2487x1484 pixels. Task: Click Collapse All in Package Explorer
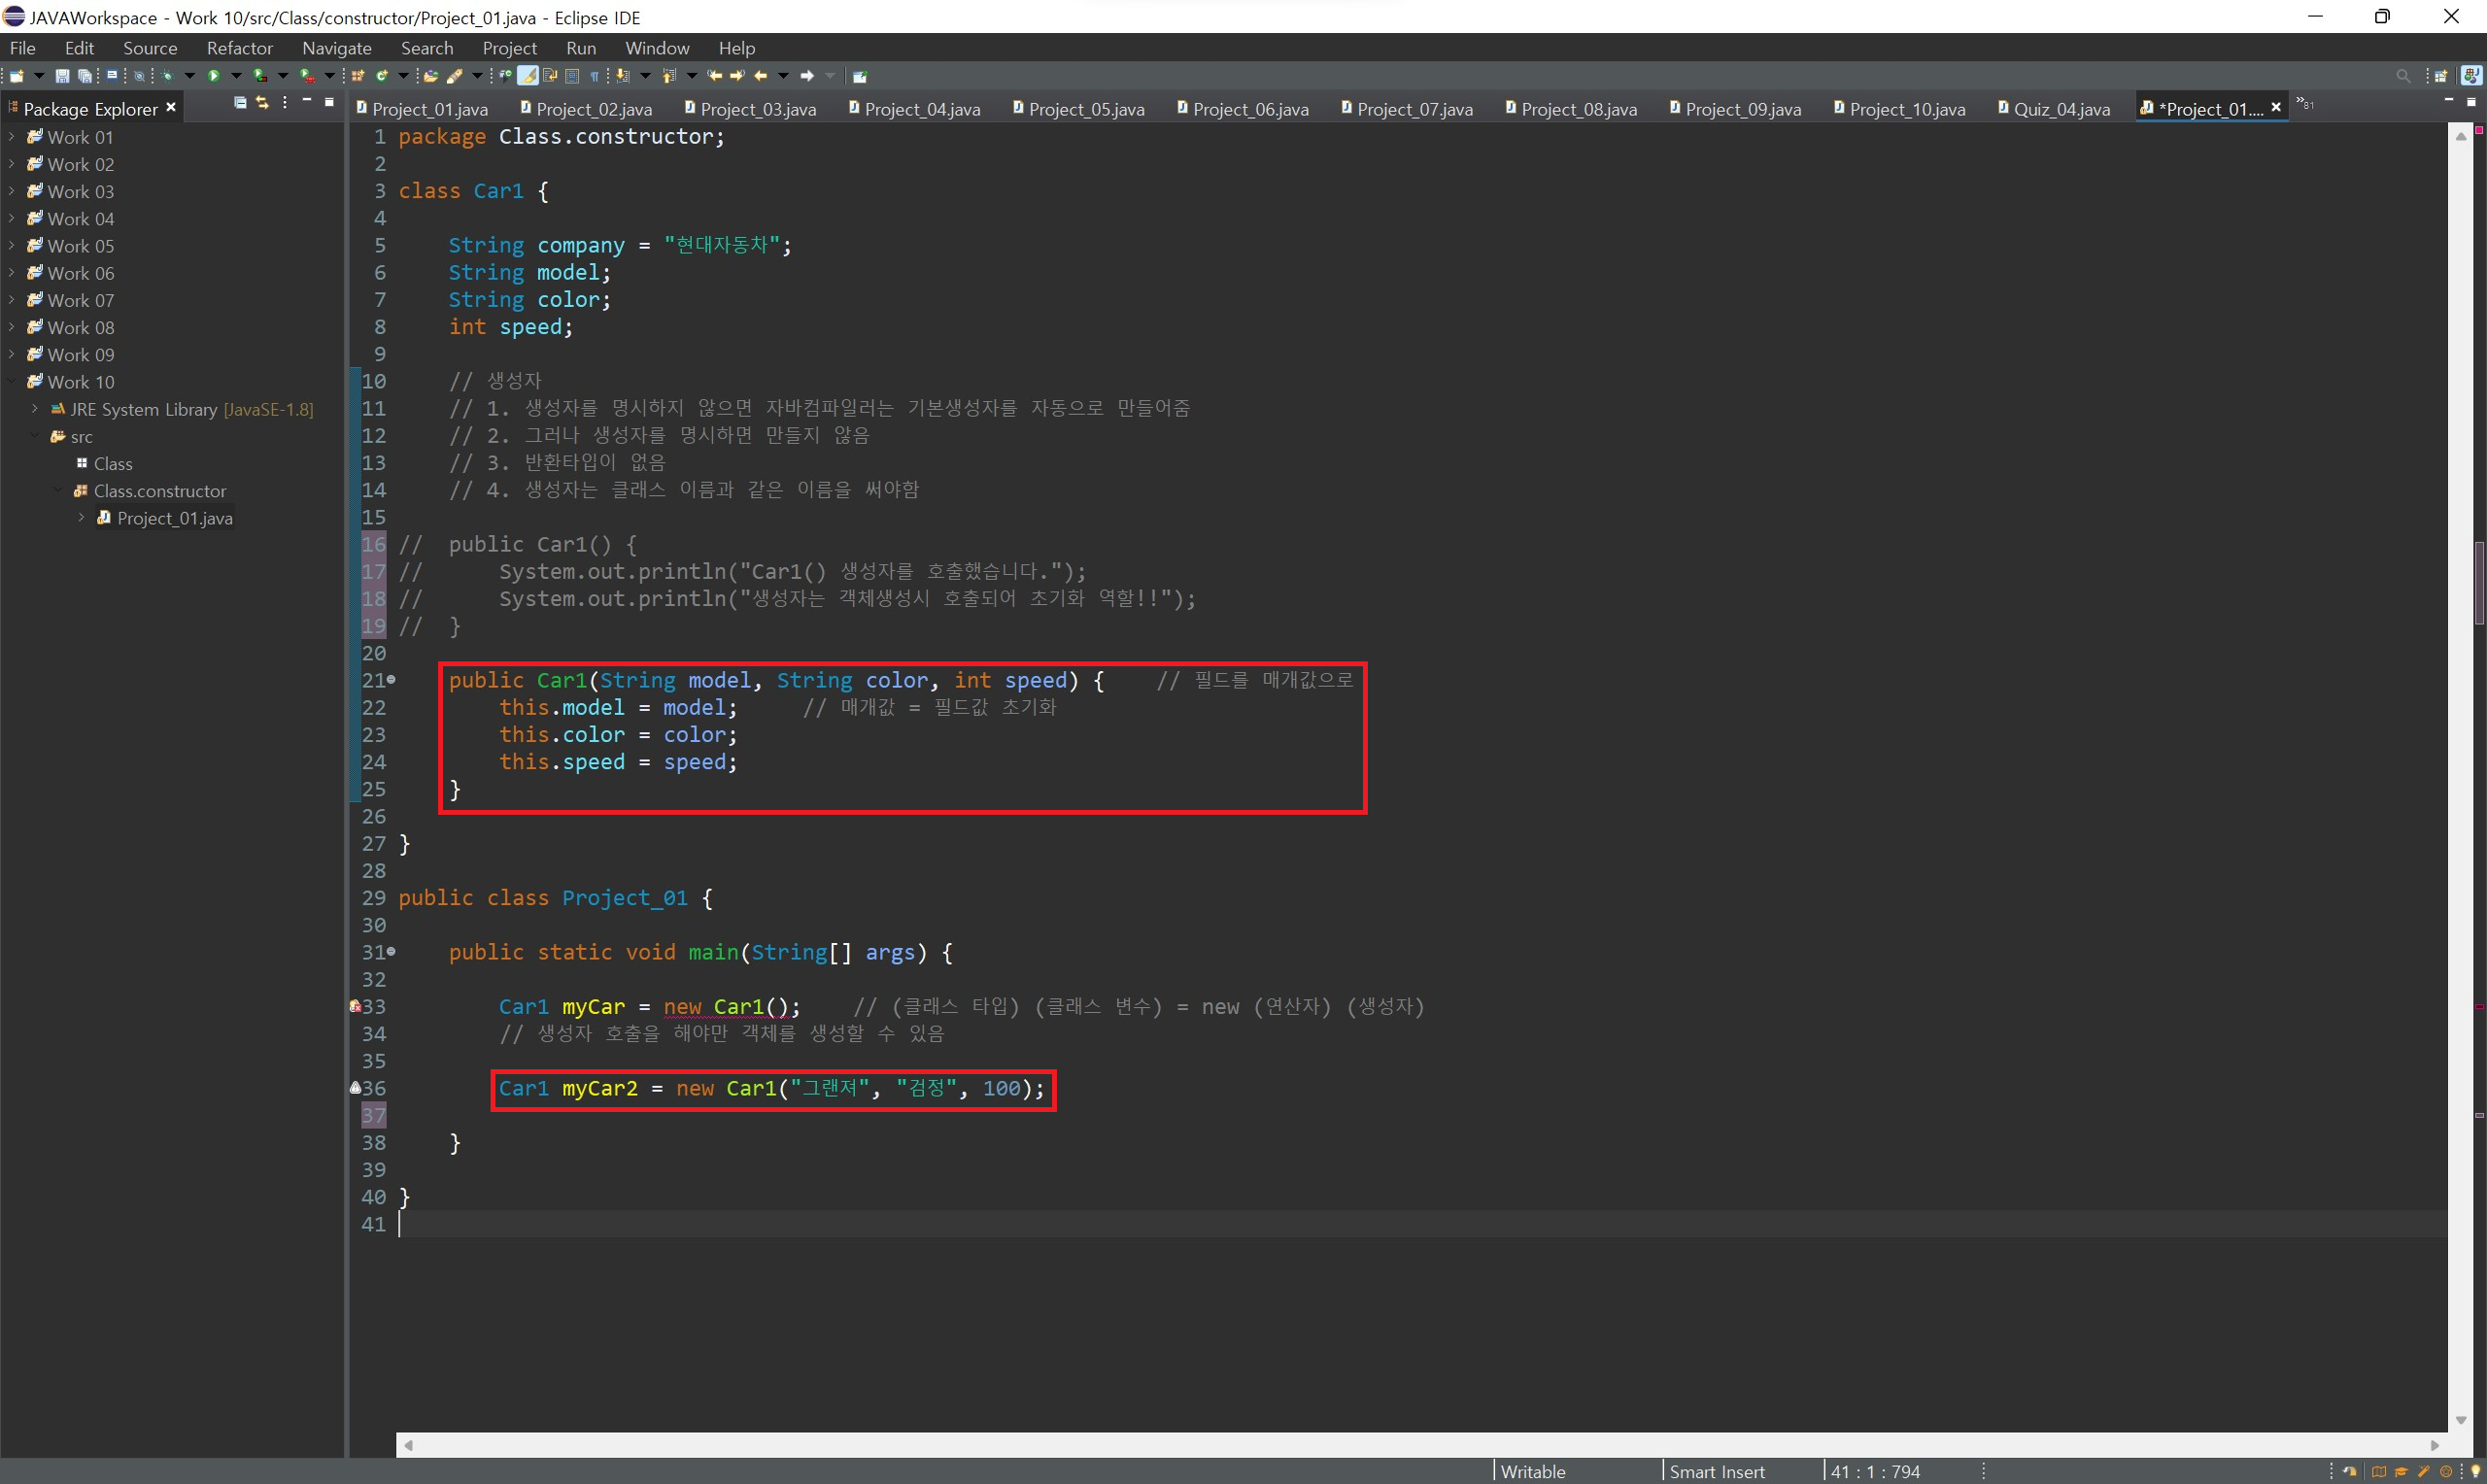click(240, 103)
